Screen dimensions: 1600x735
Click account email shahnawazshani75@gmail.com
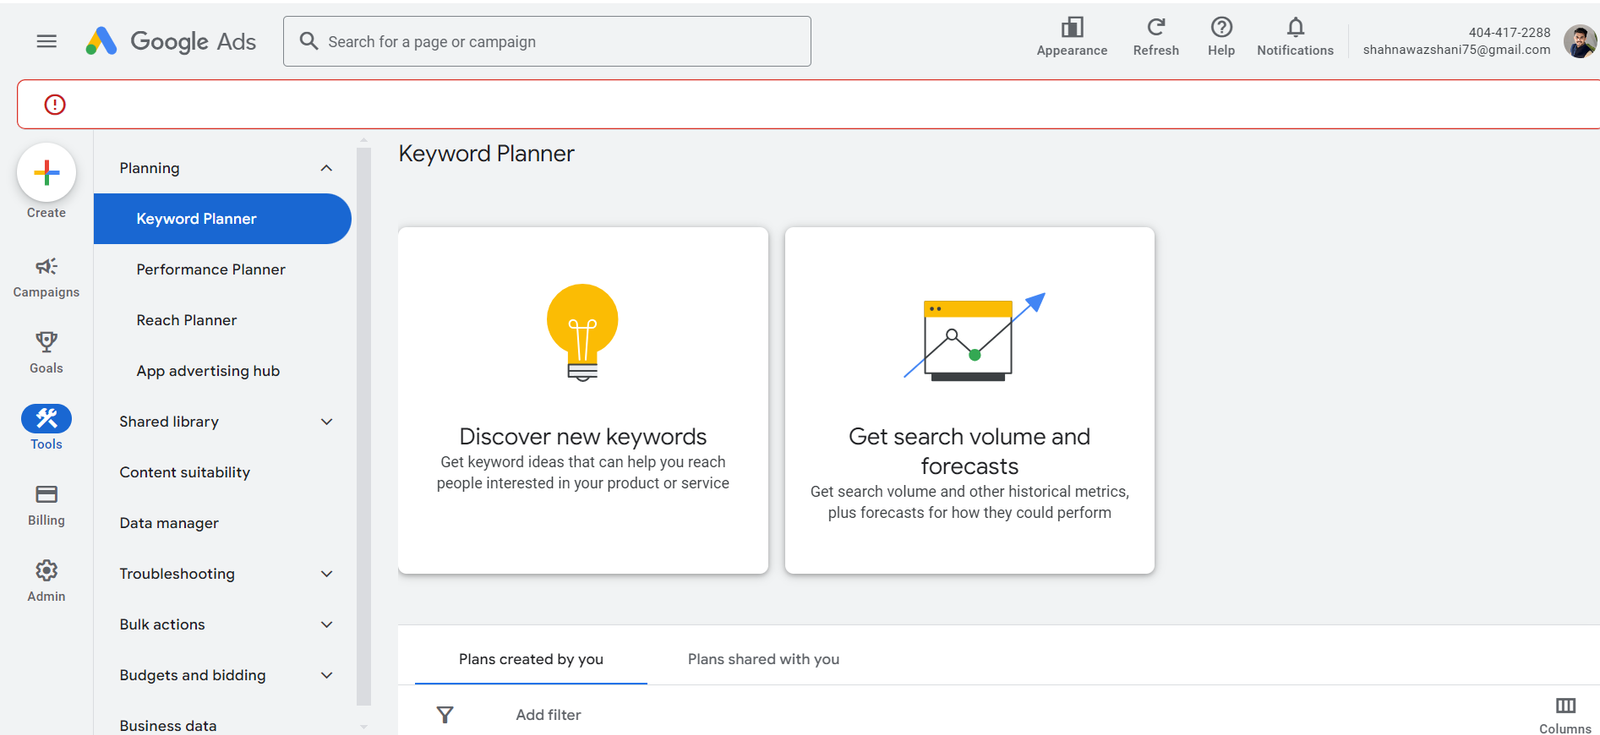tap(1456, 49)
